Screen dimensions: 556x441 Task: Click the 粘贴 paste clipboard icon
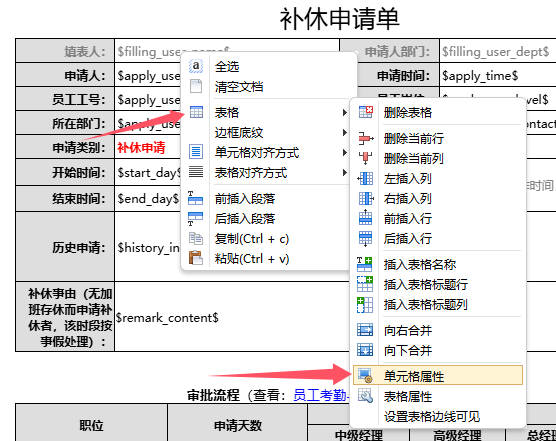click(196, 258)
